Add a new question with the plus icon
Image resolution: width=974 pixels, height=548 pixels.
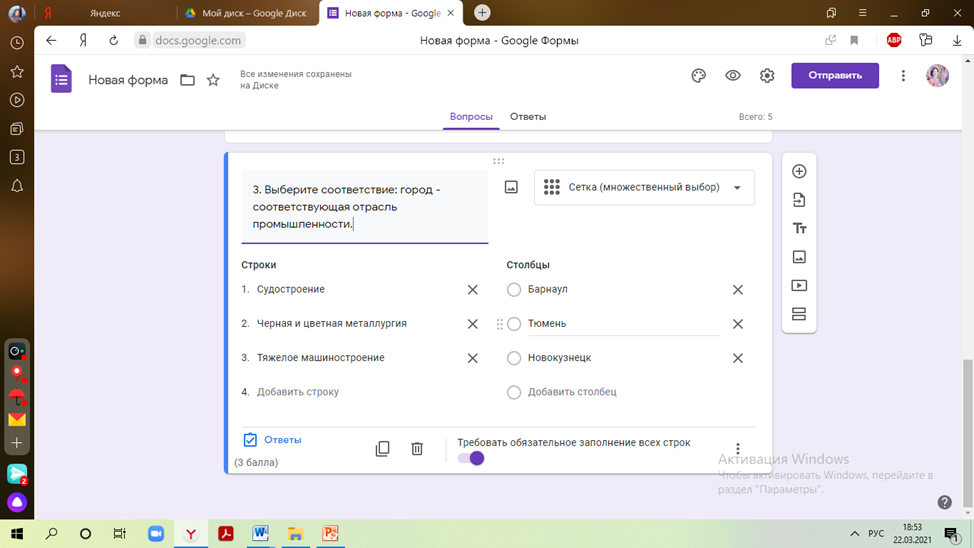click(x=799, y=171)
